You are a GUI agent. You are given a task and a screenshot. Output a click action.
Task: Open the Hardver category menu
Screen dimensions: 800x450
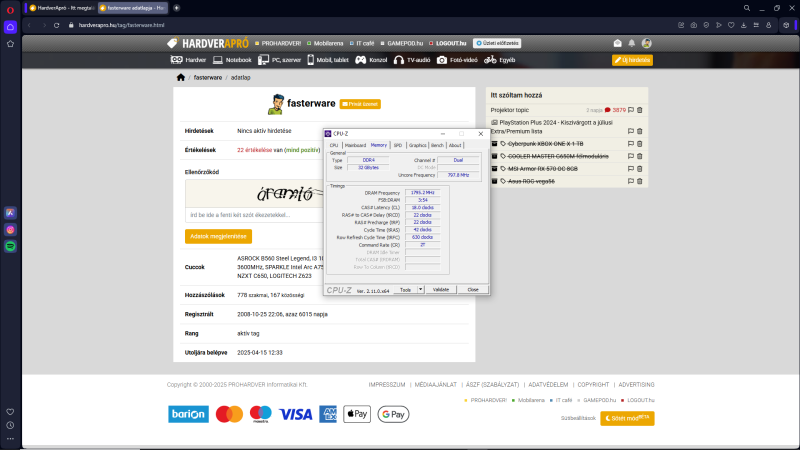point(188,60)
